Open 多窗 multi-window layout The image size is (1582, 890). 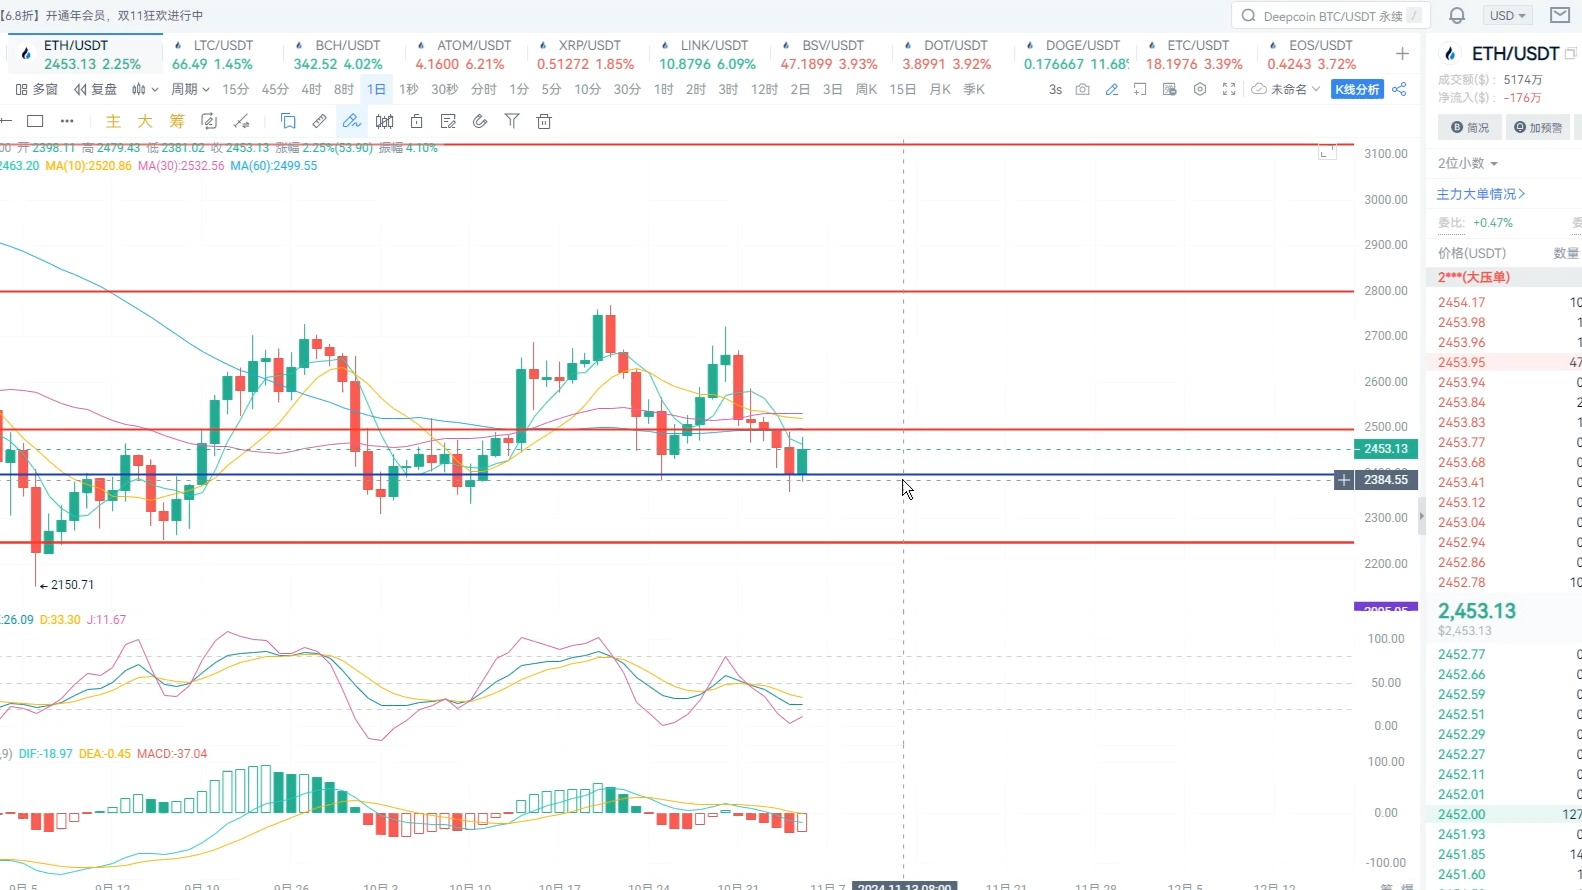click(x=37, y=89)
